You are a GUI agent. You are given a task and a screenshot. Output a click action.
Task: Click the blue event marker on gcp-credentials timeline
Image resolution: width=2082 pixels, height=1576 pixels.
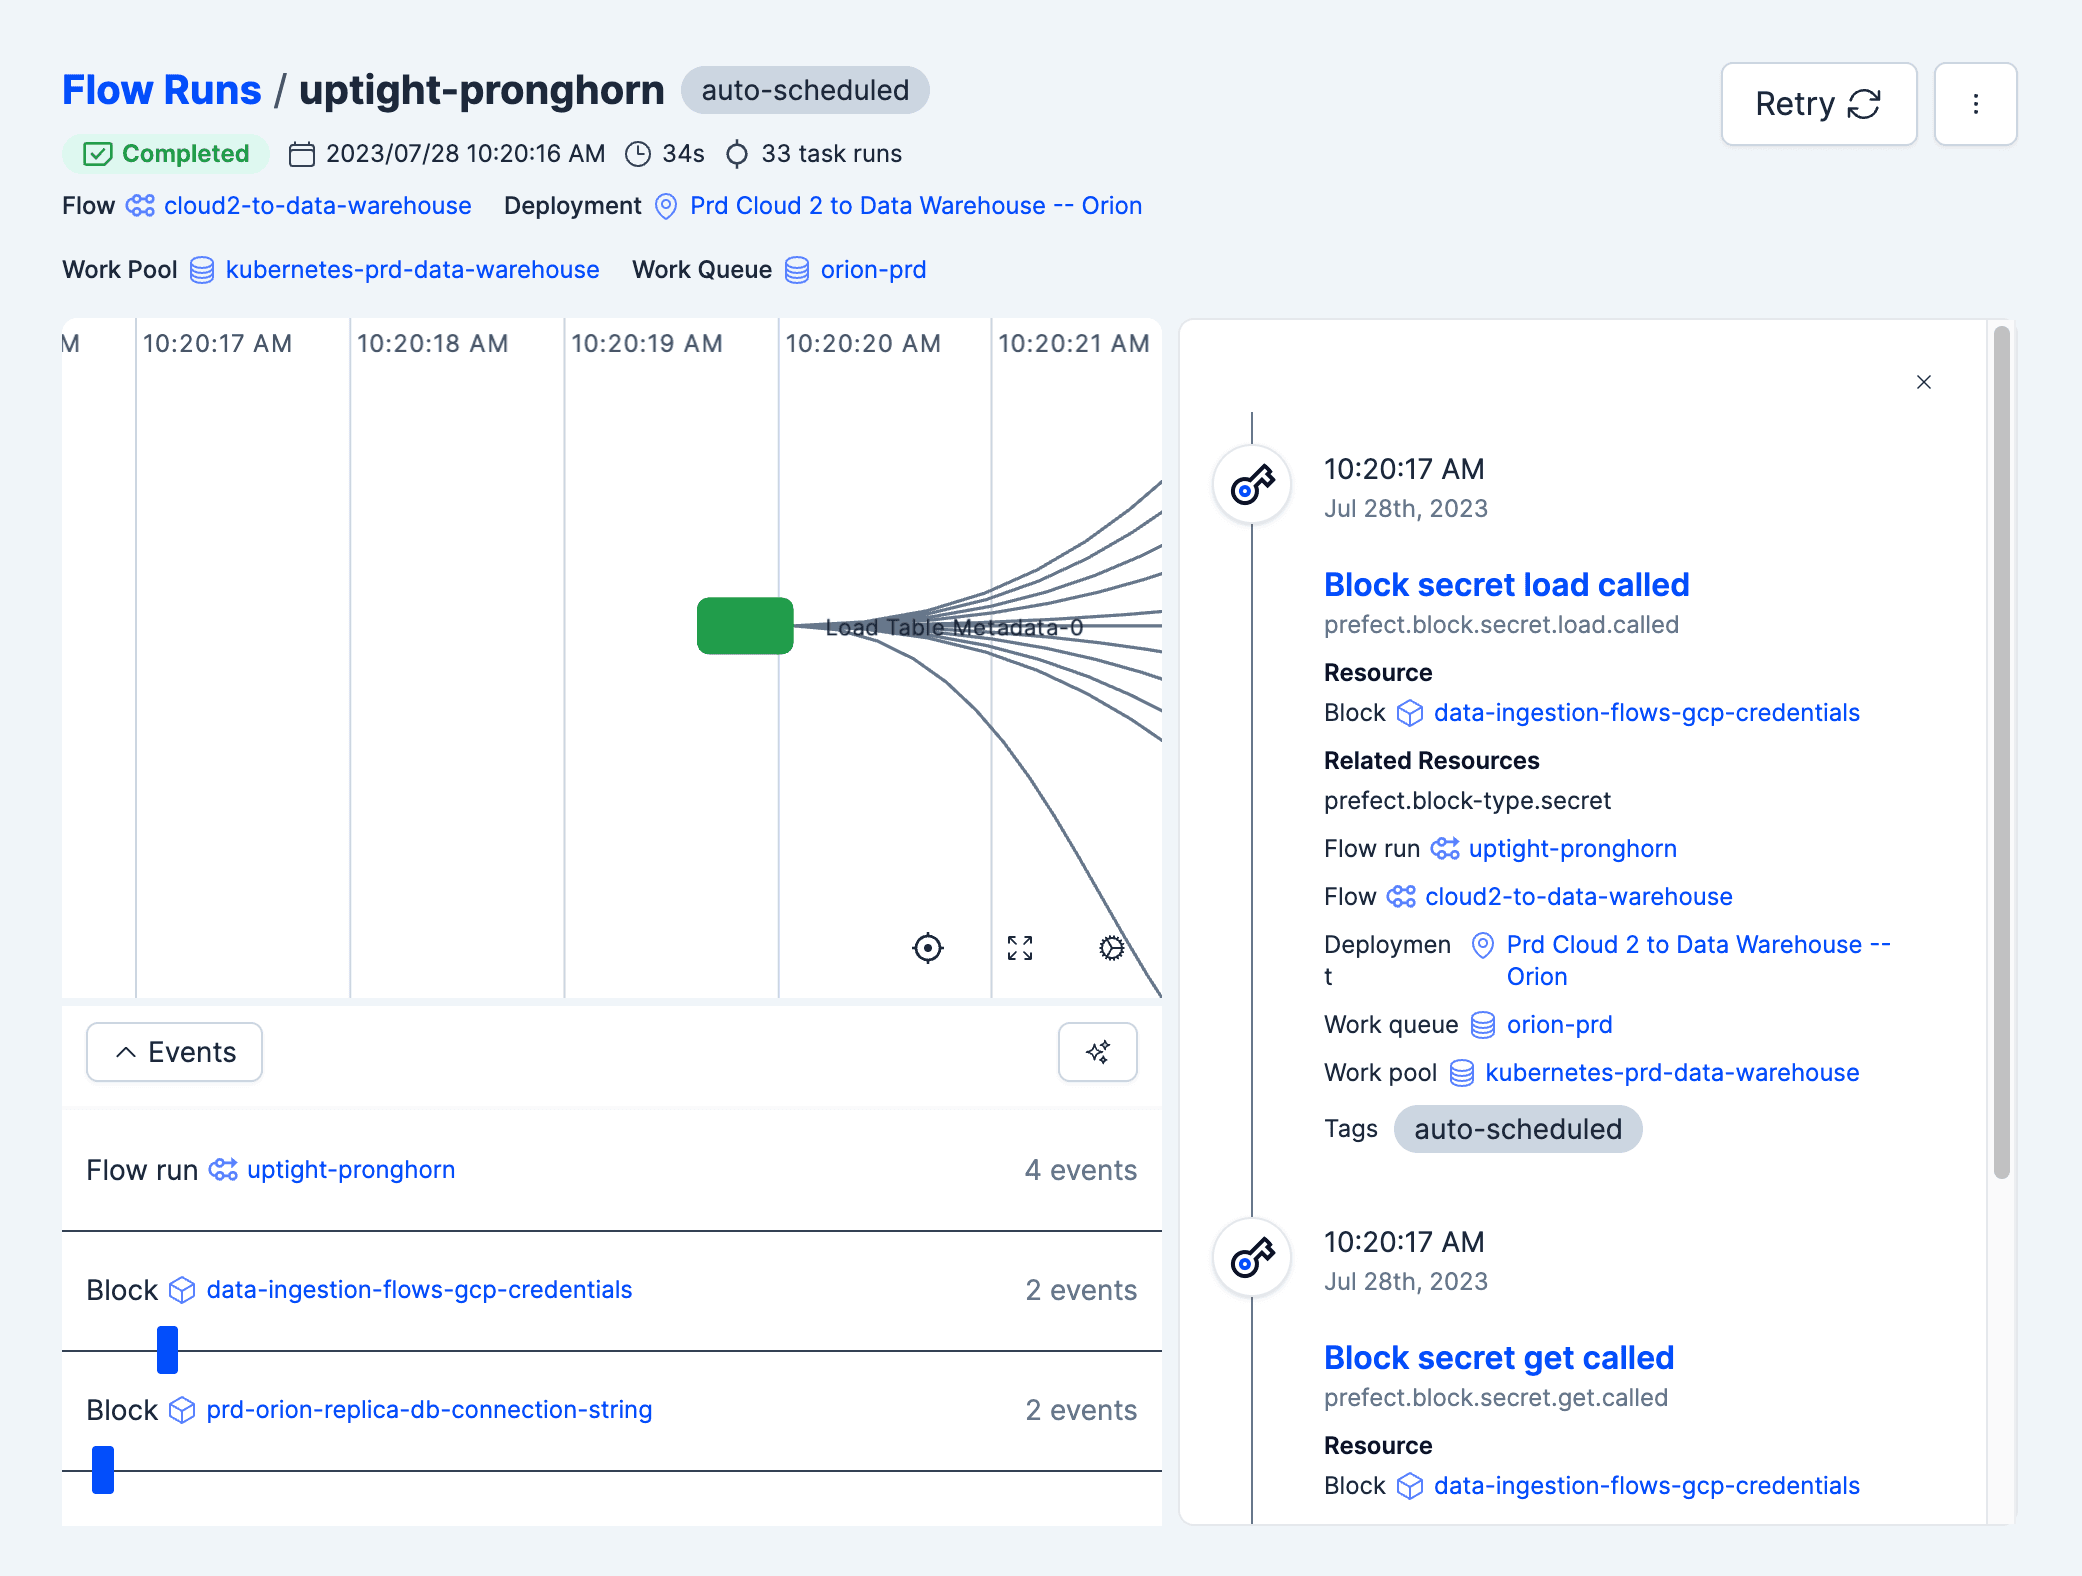167,1349
